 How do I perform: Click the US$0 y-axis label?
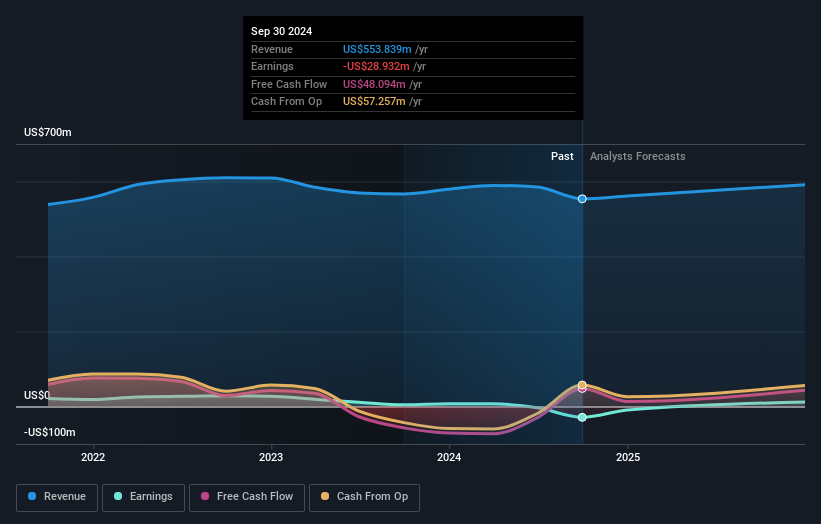[37, 395]
